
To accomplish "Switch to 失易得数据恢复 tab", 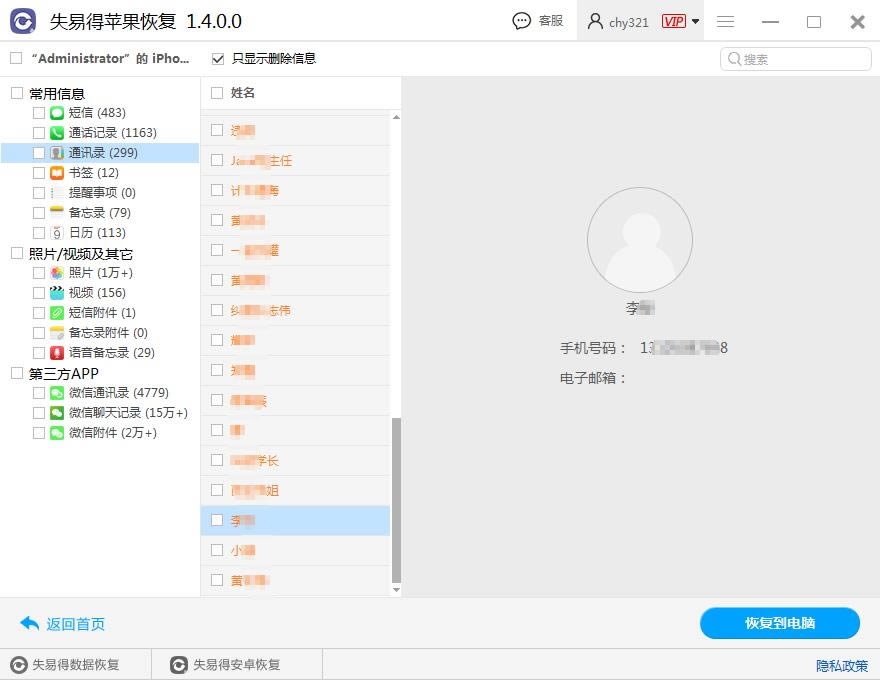I will click(x=76, y=665).
